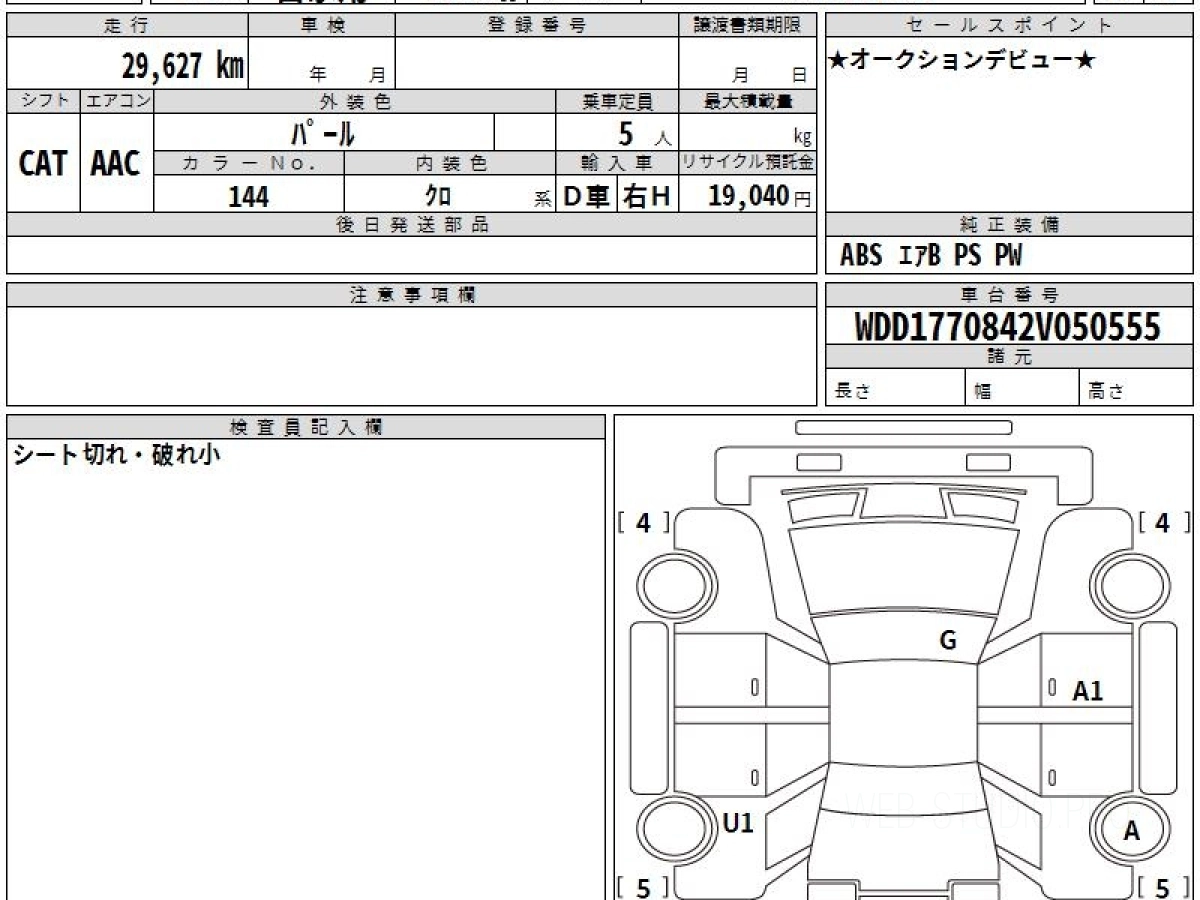Screen dimensions: 1200x900
Task: Click the オークションデビュー sales point text
Action: tap(962, 60)
